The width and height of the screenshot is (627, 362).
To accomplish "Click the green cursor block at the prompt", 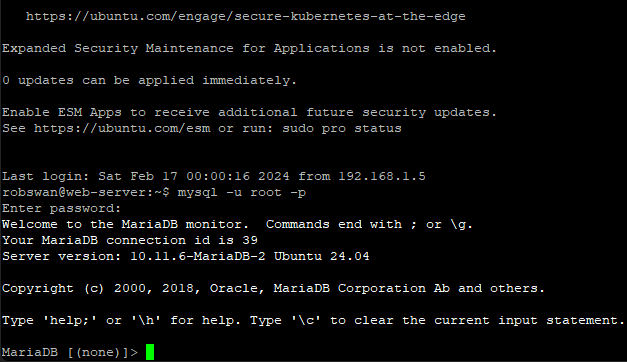I will (x=150, y=352).
